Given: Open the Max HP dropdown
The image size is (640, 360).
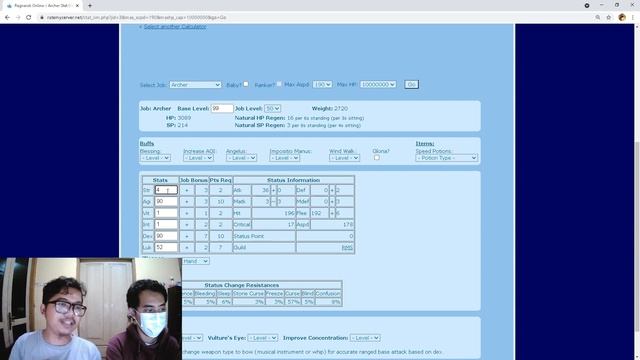Looking at the screenshot, I should coord(378,84).
